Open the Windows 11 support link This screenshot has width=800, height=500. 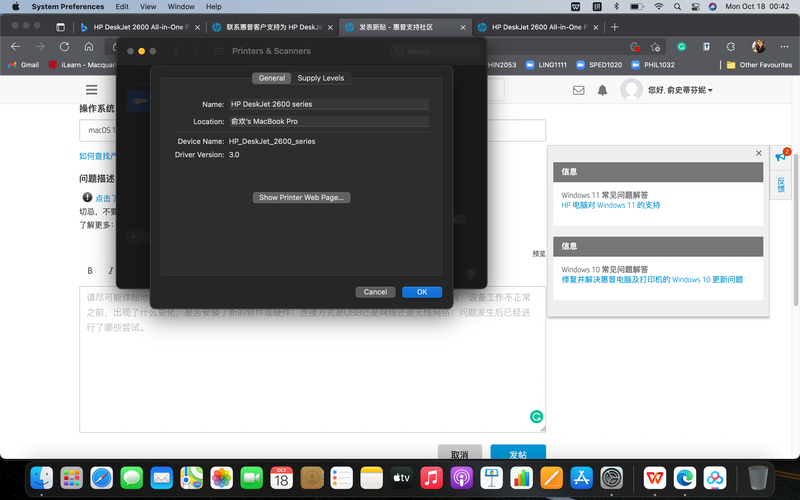pyautogui.click(x=610, y=205)
